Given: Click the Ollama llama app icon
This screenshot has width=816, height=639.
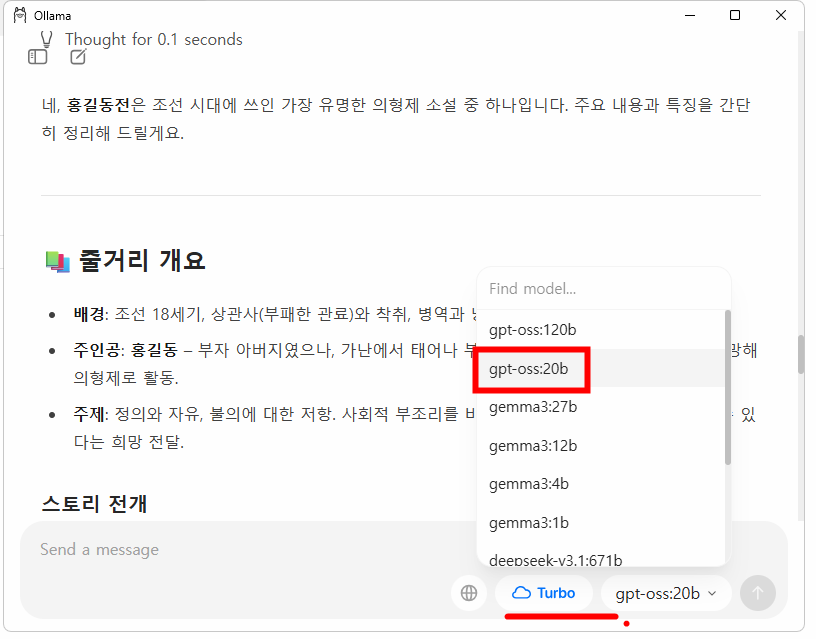Looking at the screenshot, I should [x=20, y=16].
